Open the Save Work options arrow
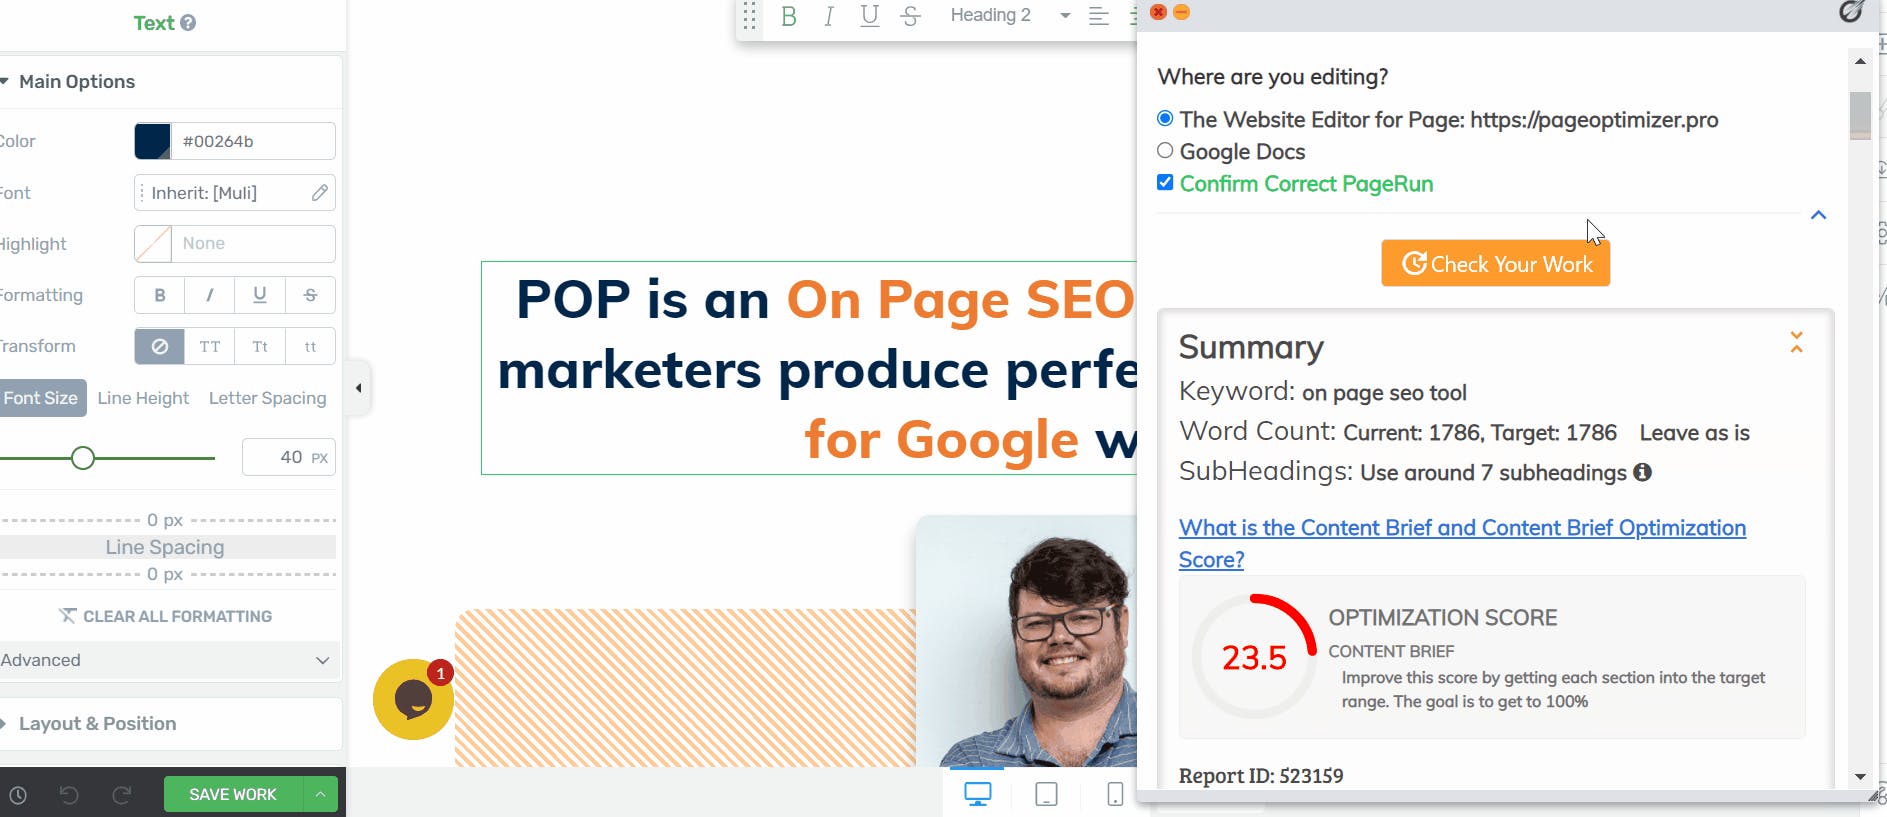The height and width of the screenshot is (817, 1887). click(321, 794)
